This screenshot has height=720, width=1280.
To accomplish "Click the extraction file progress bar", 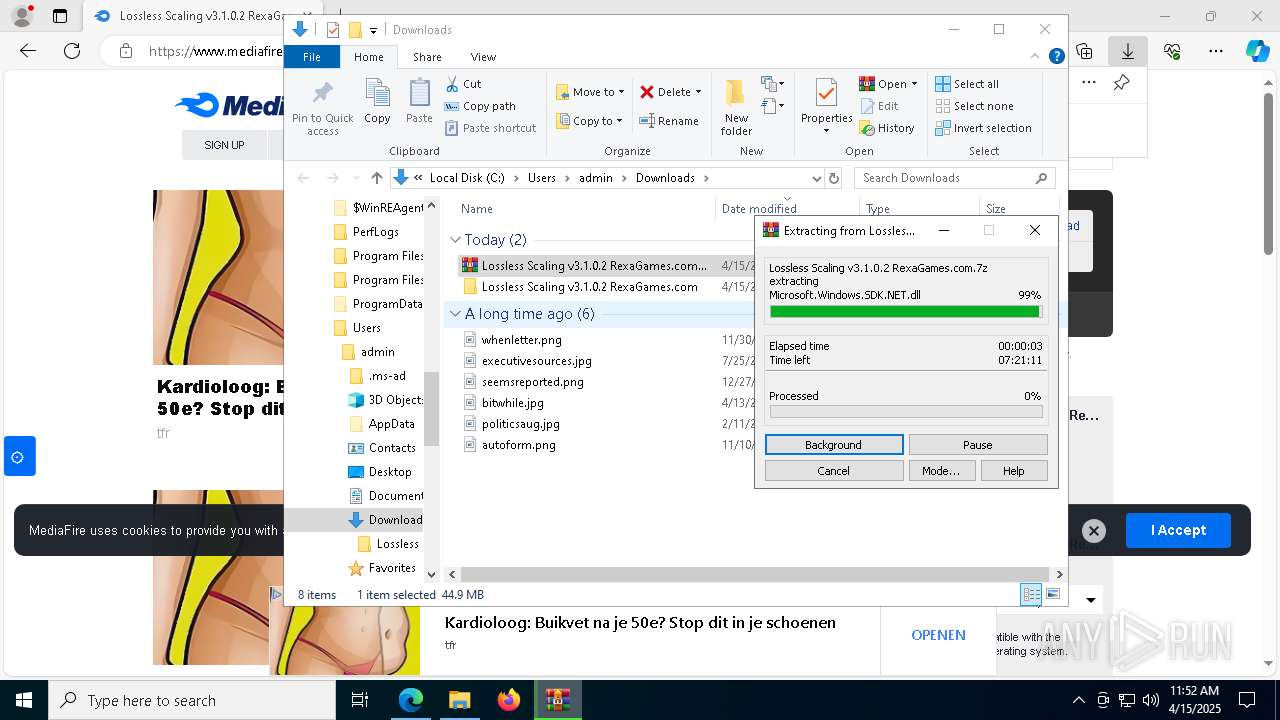I will pyautogui.click(x=906, y=312).
